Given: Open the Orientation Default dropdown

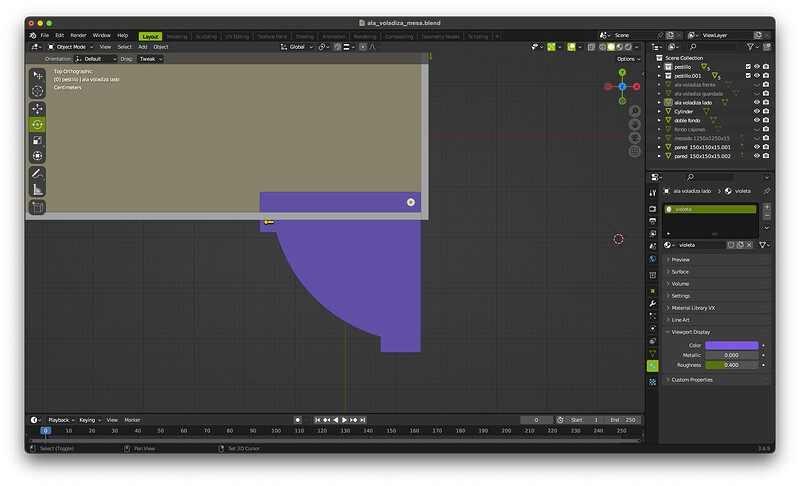Looking at the screenshot, I should coord(96,59).
